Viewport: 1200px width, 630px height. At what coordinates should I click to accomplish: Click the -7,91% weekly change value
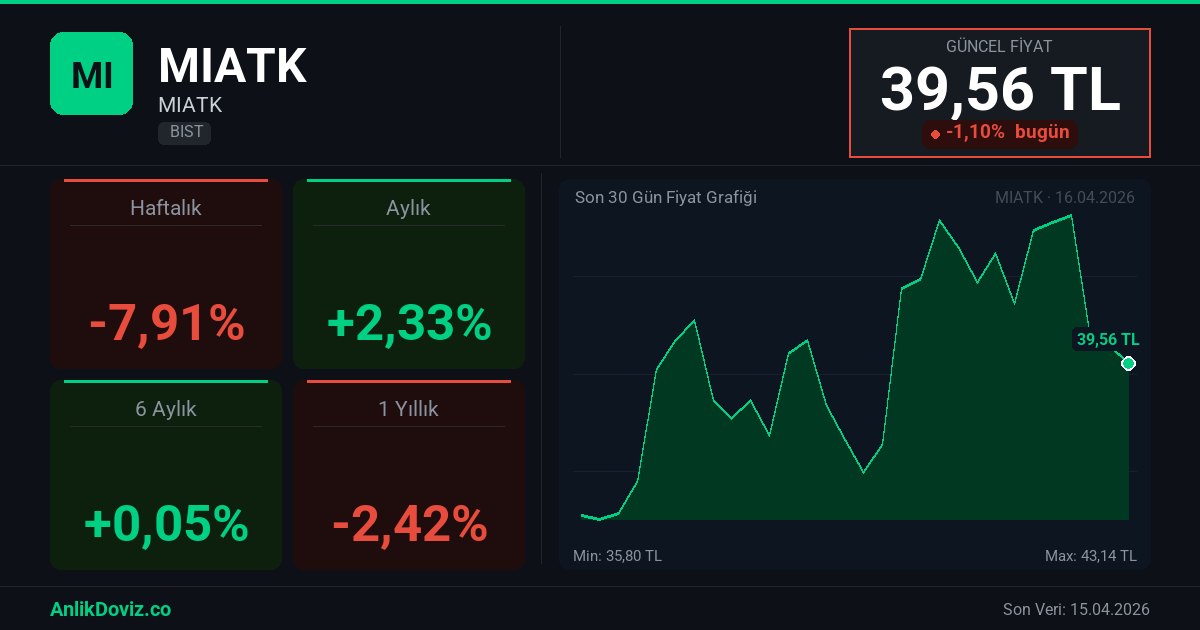coord(166,323)
